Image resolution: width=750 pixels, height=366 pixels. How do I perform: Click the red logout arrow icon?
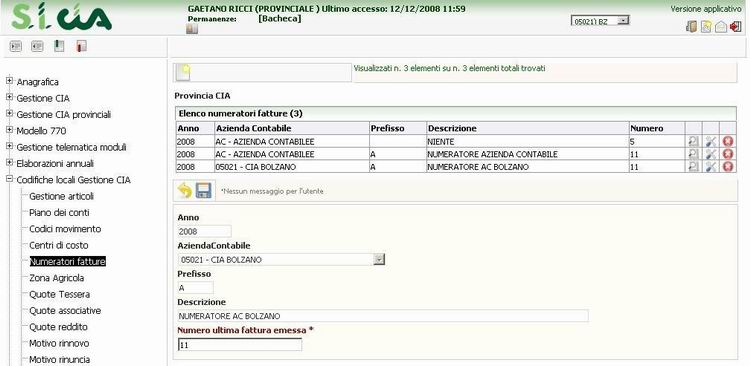pos(736,27)
